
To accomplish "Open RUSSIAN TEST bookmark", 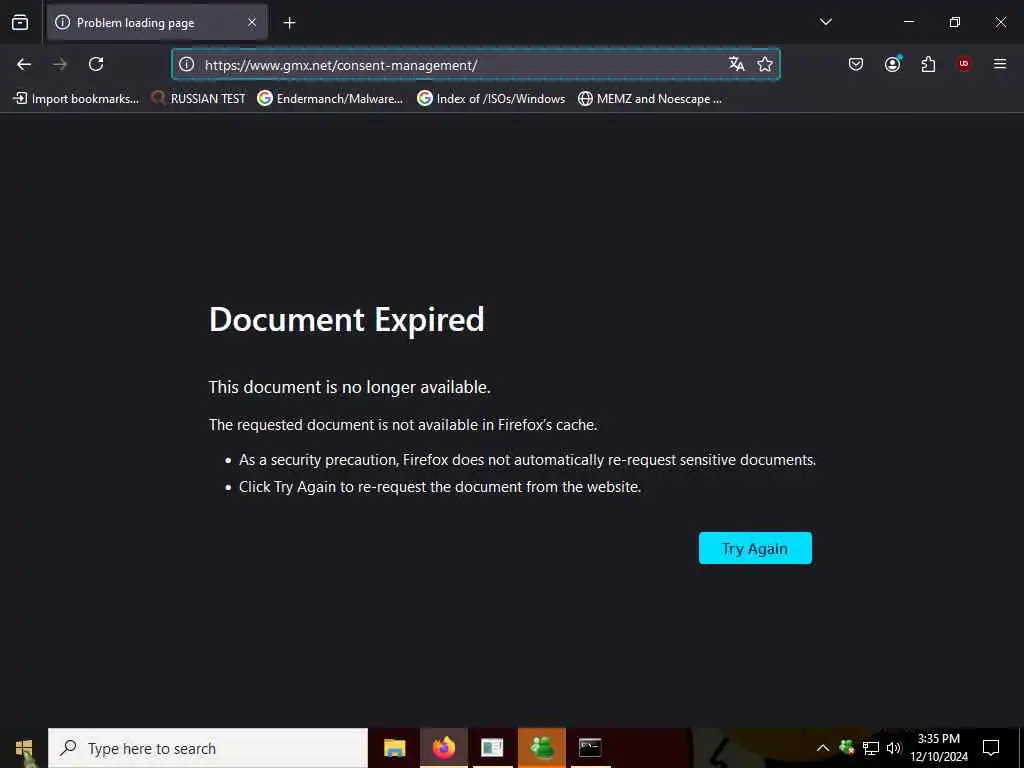I will pyautogui.click(x=199, y=99).
